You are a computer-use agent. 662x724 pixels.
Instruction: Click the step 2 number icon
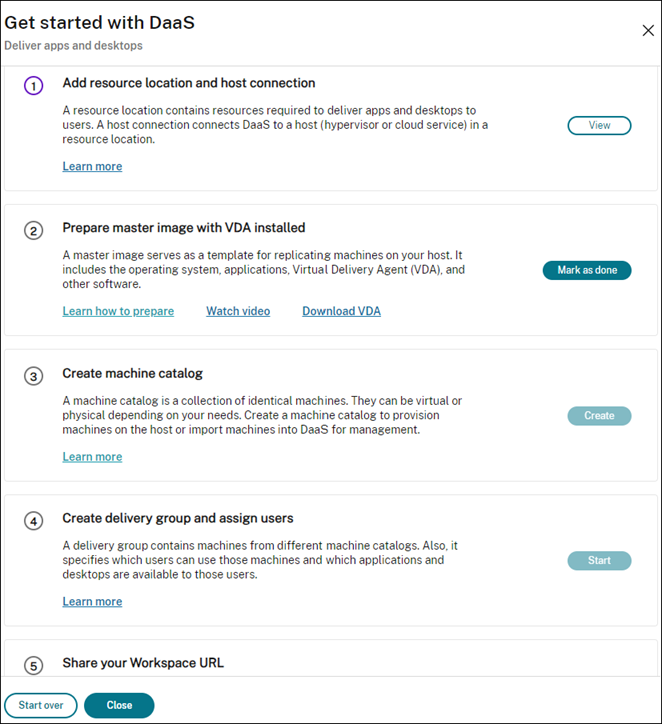coord(34,231)
